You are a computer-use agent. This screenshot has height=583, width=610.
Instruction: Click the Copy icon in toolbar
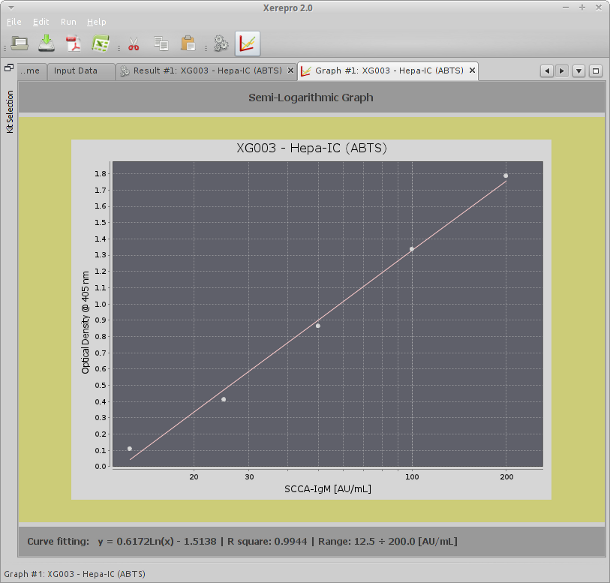tap(160, 44)
